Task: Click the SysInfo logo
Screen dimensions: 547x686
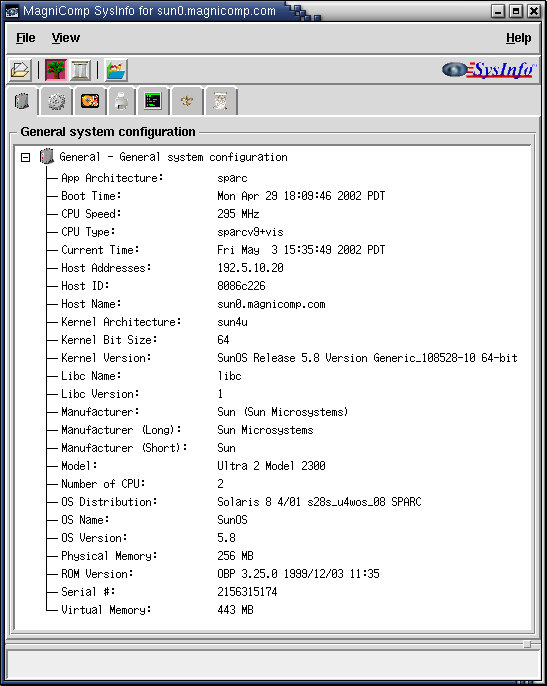Action: (489, 70)
